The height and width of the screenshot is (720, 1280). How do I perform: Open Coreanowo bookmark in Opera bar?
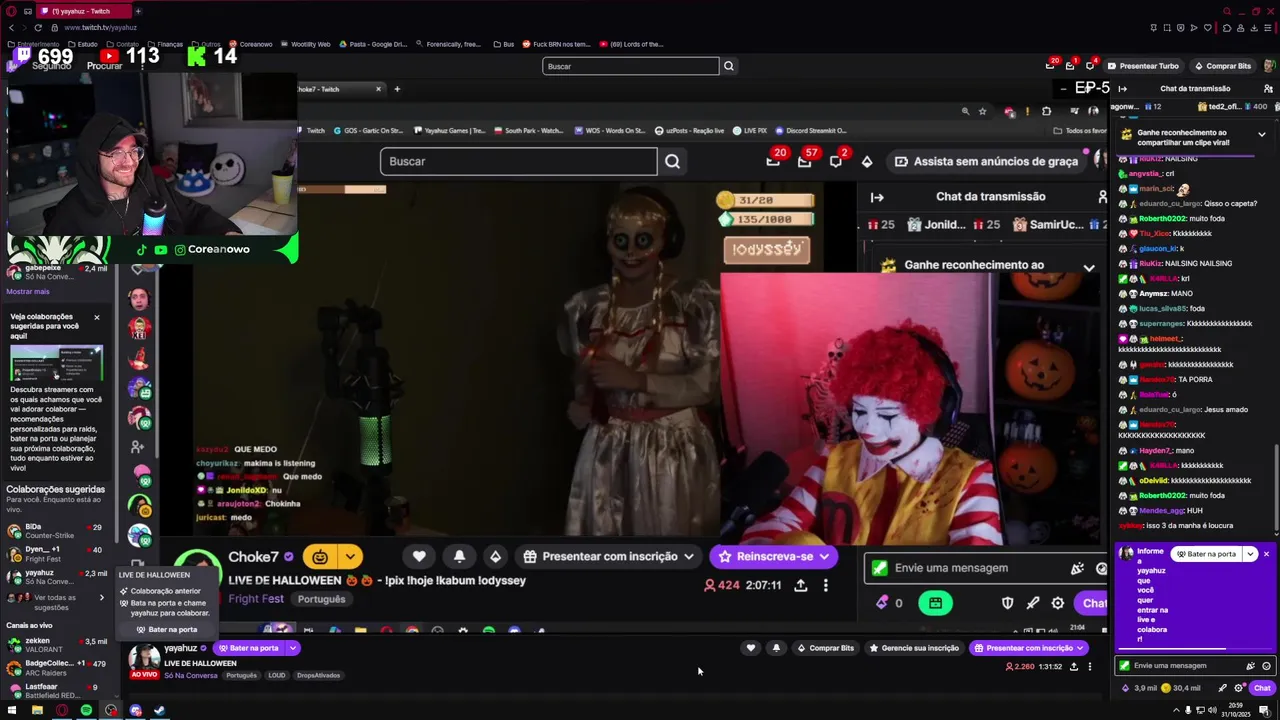click(x=250, y=44)
